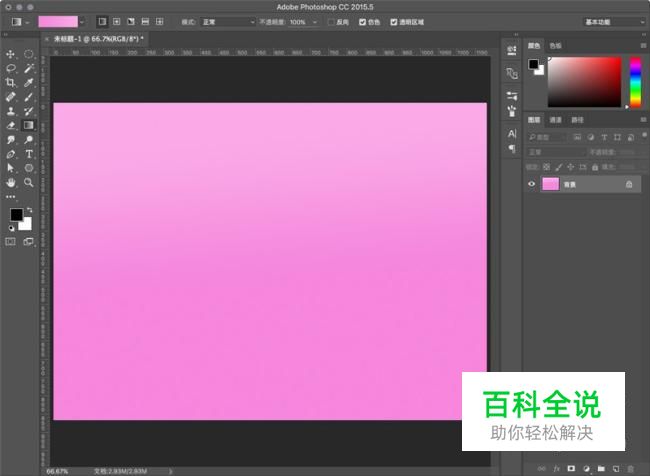Activate the Zoom magnifier tool
Viewport: 650px width, 476px height.
(x=29, y=183)
